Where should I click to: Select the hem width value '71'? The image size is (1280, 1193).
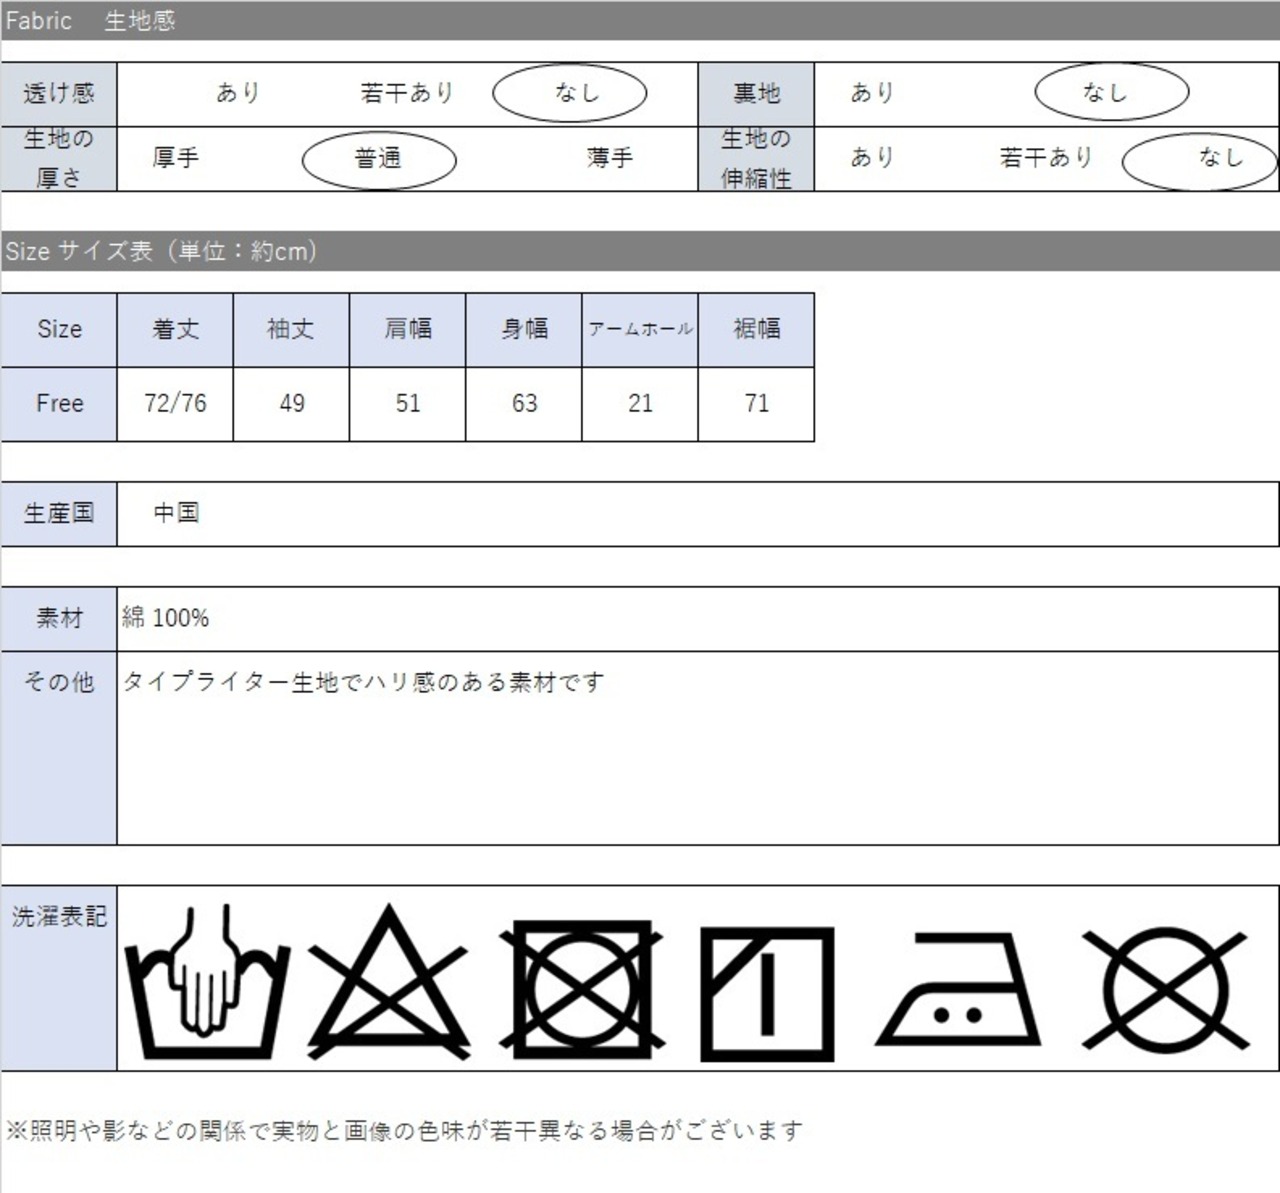(756, 404)
